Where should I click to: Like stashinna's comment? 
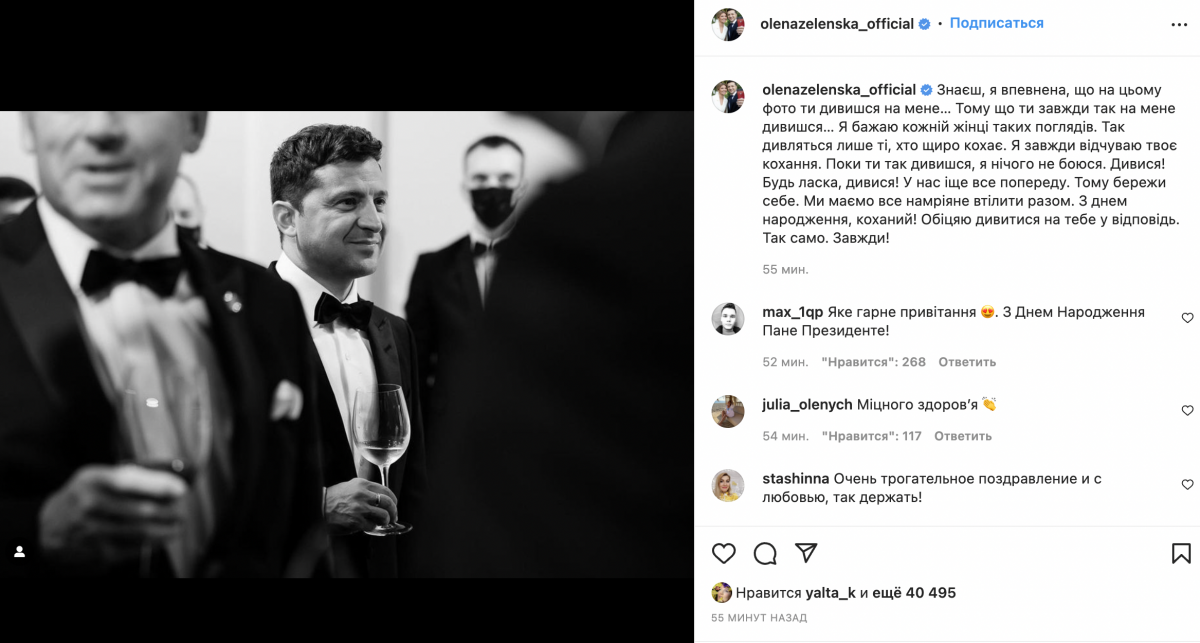coord(1187,484)
